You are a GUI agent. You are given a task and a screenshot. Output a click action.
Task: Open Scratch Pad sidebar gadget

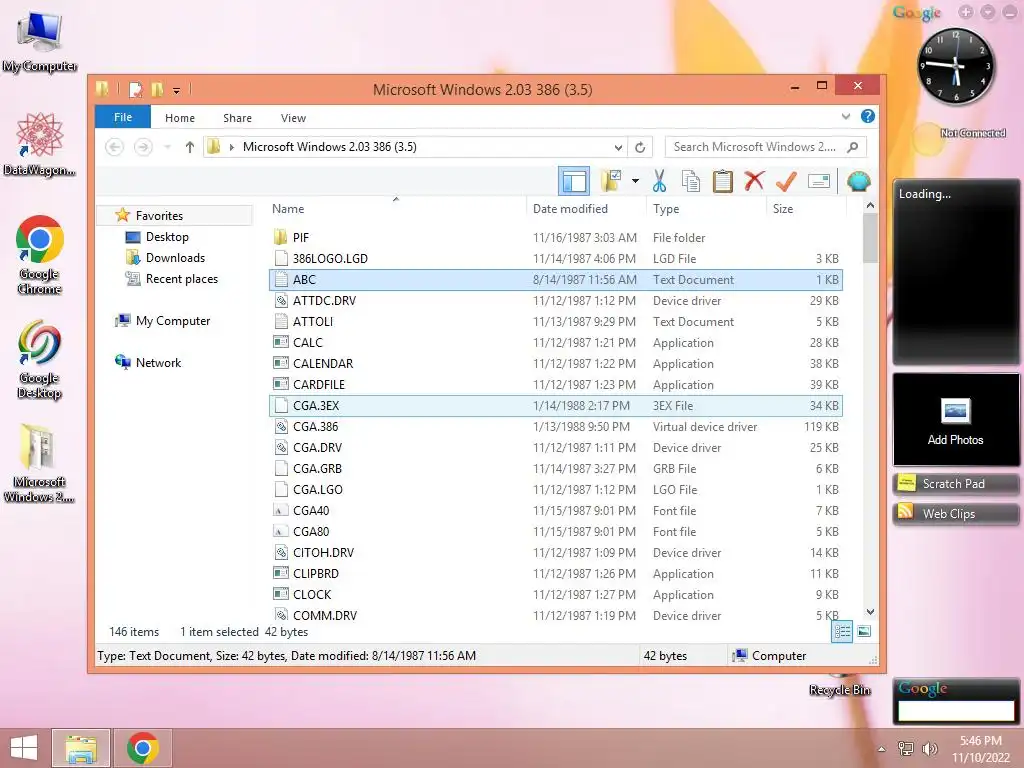[955, 483]
